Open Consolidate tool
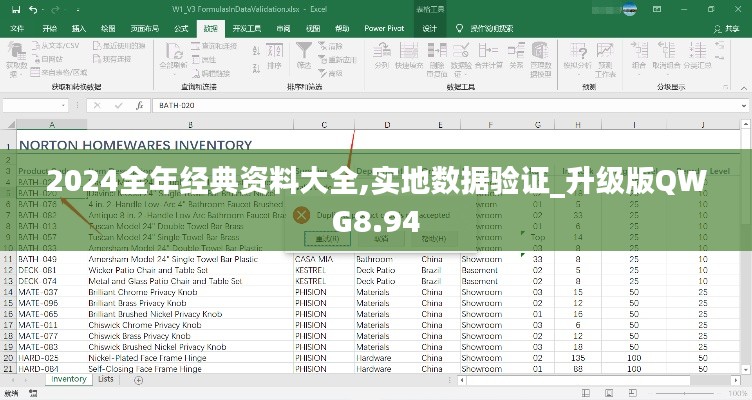 click(489, 56)
